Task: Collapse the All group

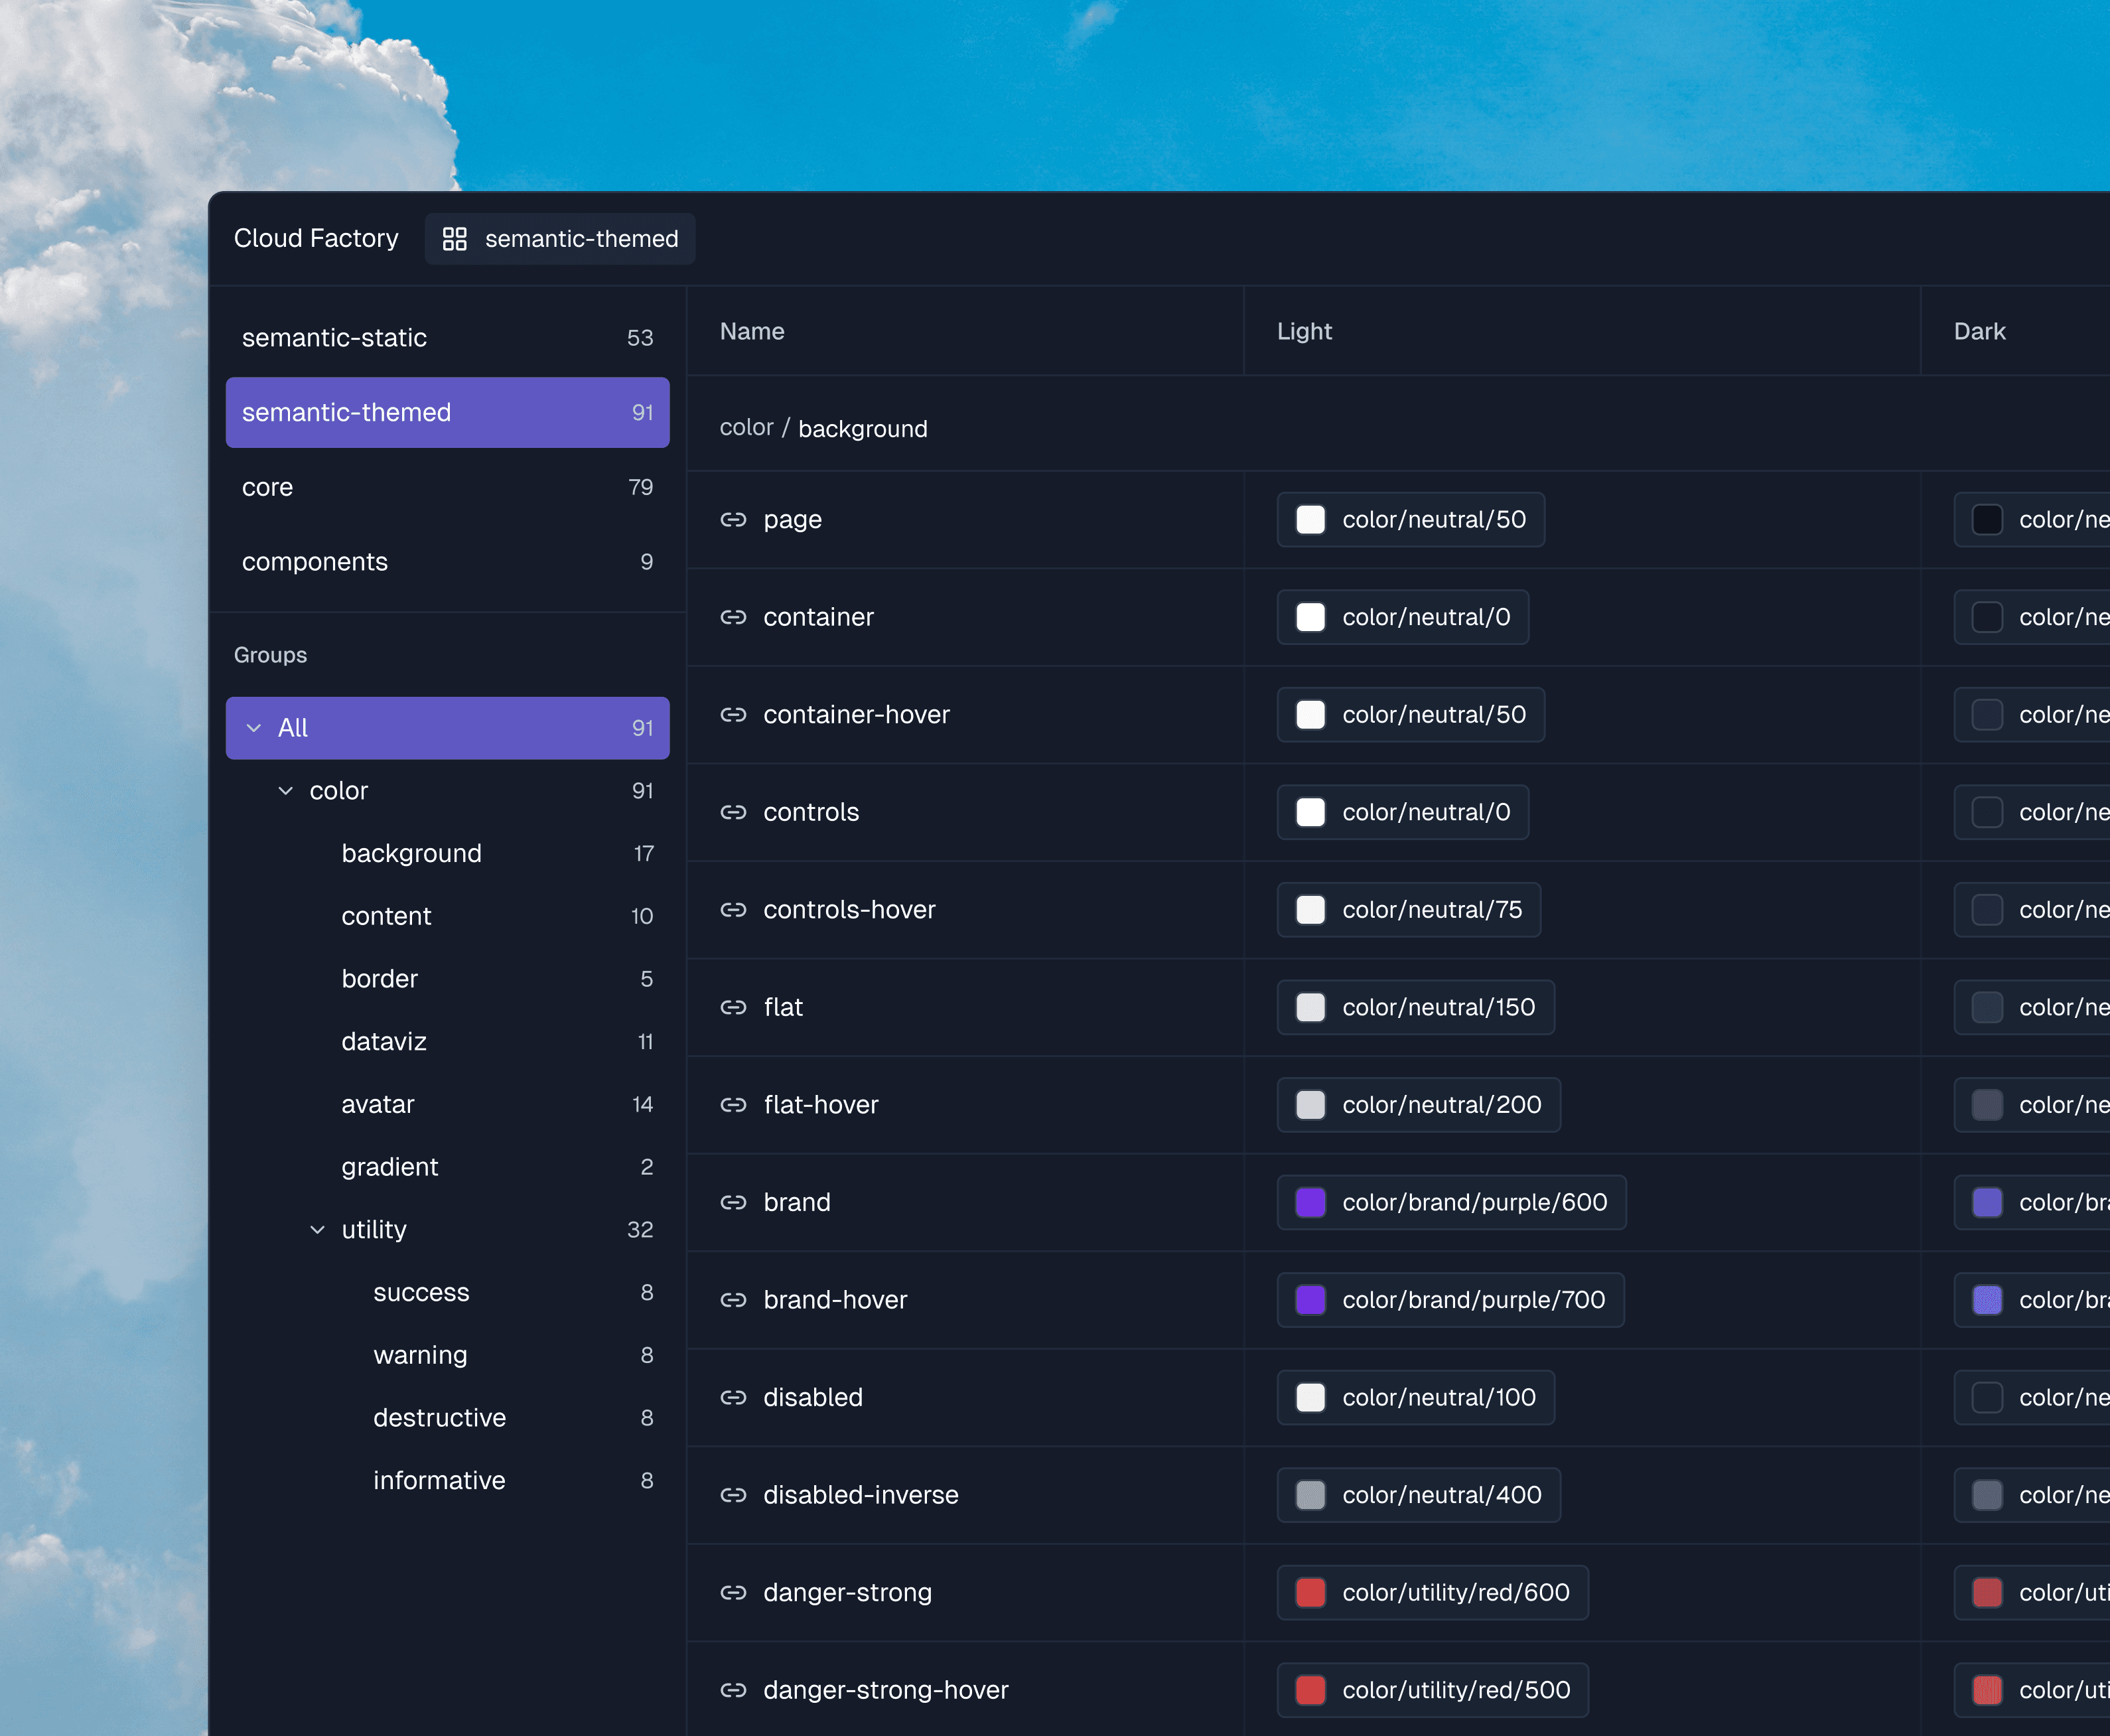Action: pos(254,728)
